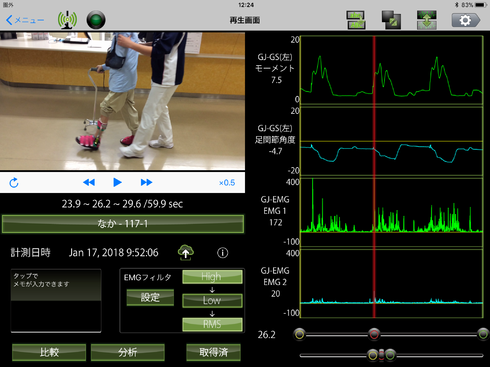Tap the GJ-EMG EMG 2 graph
490x367 pixels.
click(x=392, y=283)
